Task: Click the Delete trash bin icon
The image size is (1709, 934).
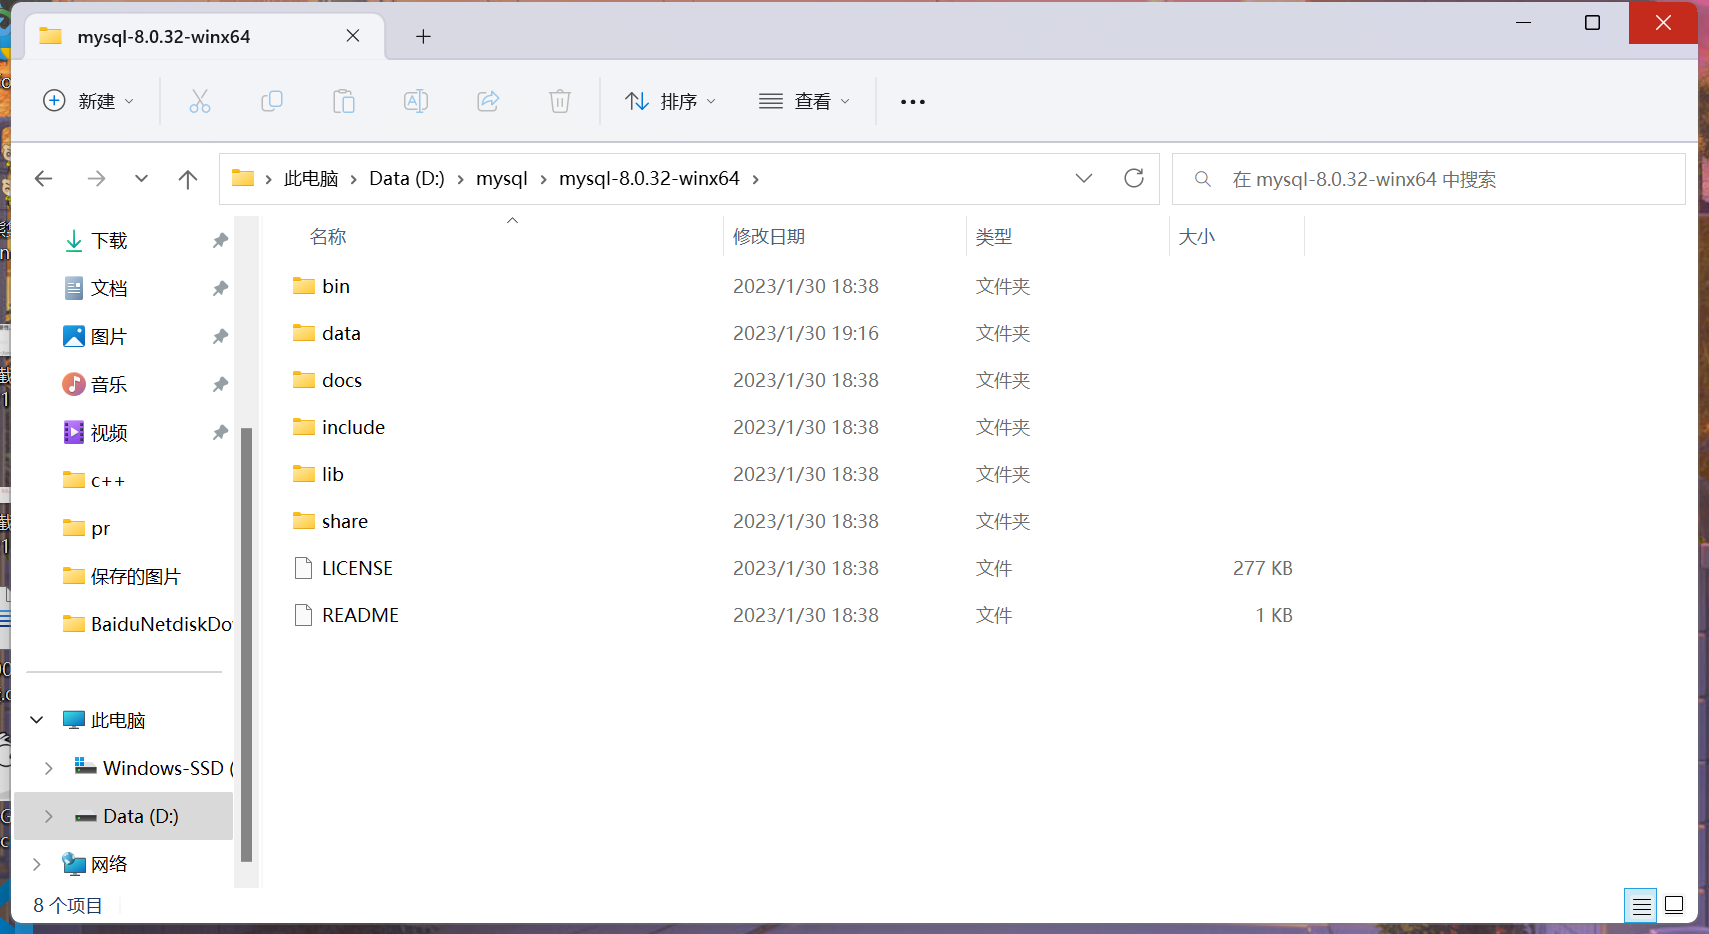Action: pyautogui.click(x=560, y=101)
